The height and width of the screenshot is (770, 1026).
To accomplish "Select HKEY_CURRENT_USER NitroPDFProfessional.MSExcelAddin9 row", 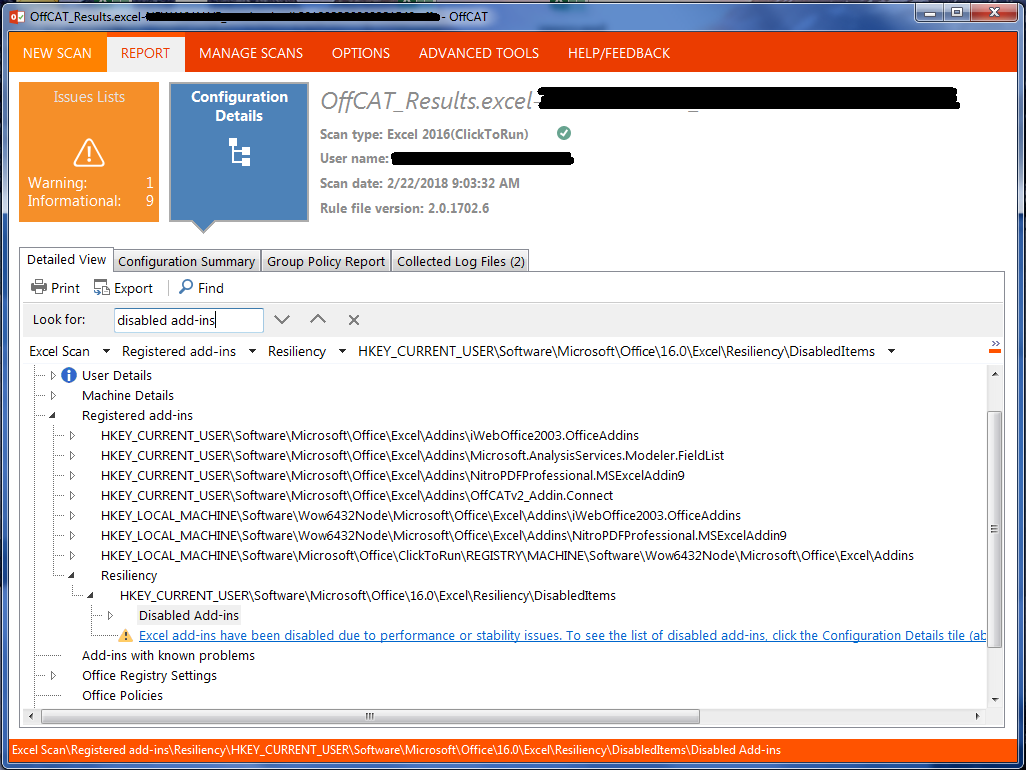I will [393, 476].
